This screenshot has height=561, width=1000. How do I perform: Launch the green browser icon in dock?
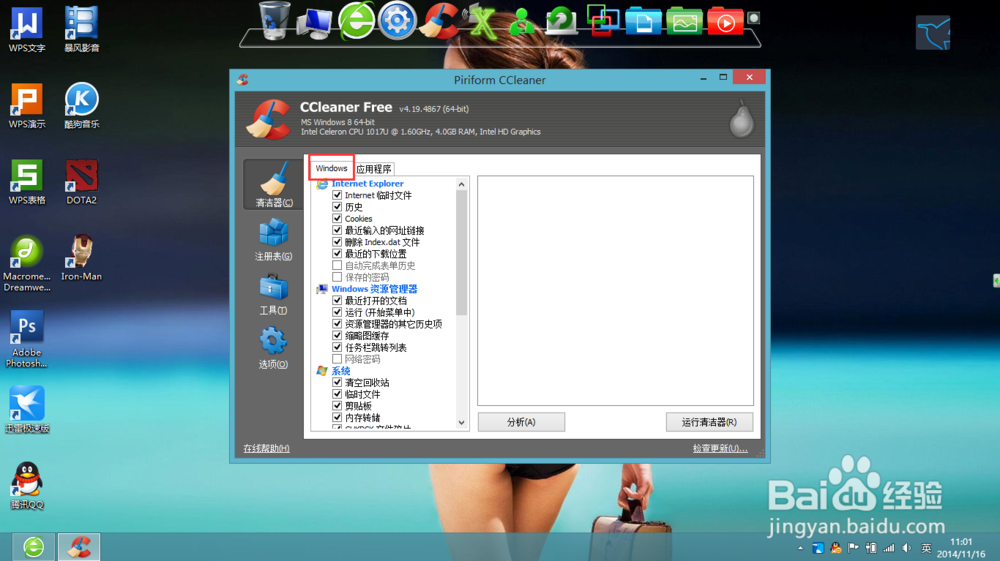[x=356, y=20]
